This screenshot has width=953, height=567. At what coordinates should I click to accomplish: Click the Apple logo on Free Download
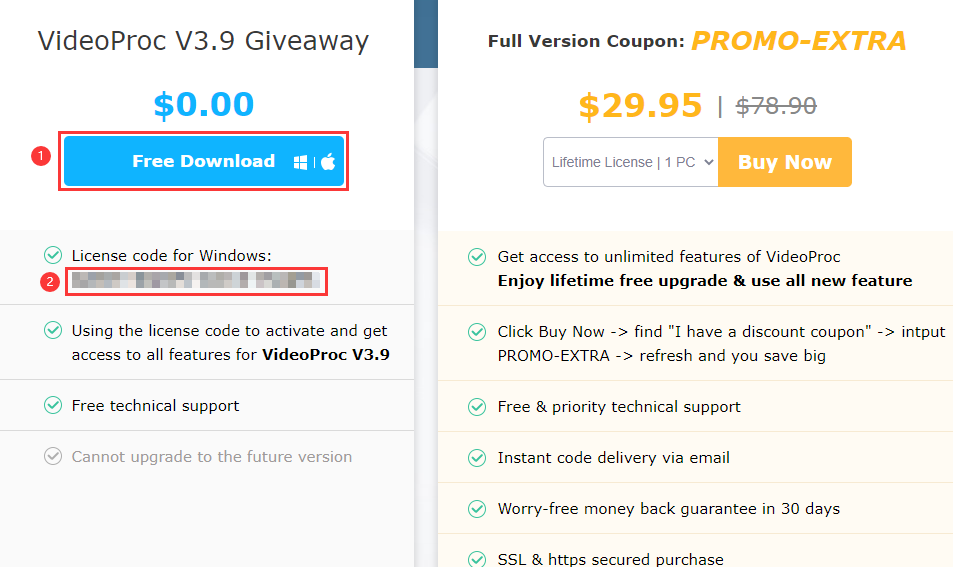coord(328,162)
